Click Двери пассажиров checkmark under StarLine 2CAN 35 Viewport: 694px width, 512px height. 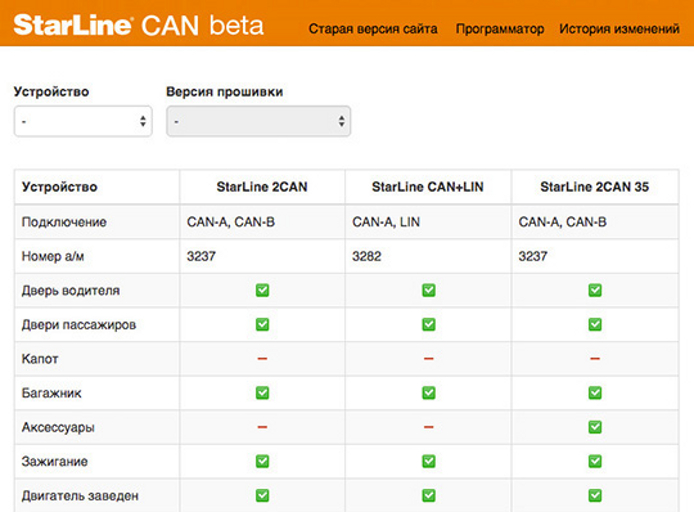click(595, 324)
